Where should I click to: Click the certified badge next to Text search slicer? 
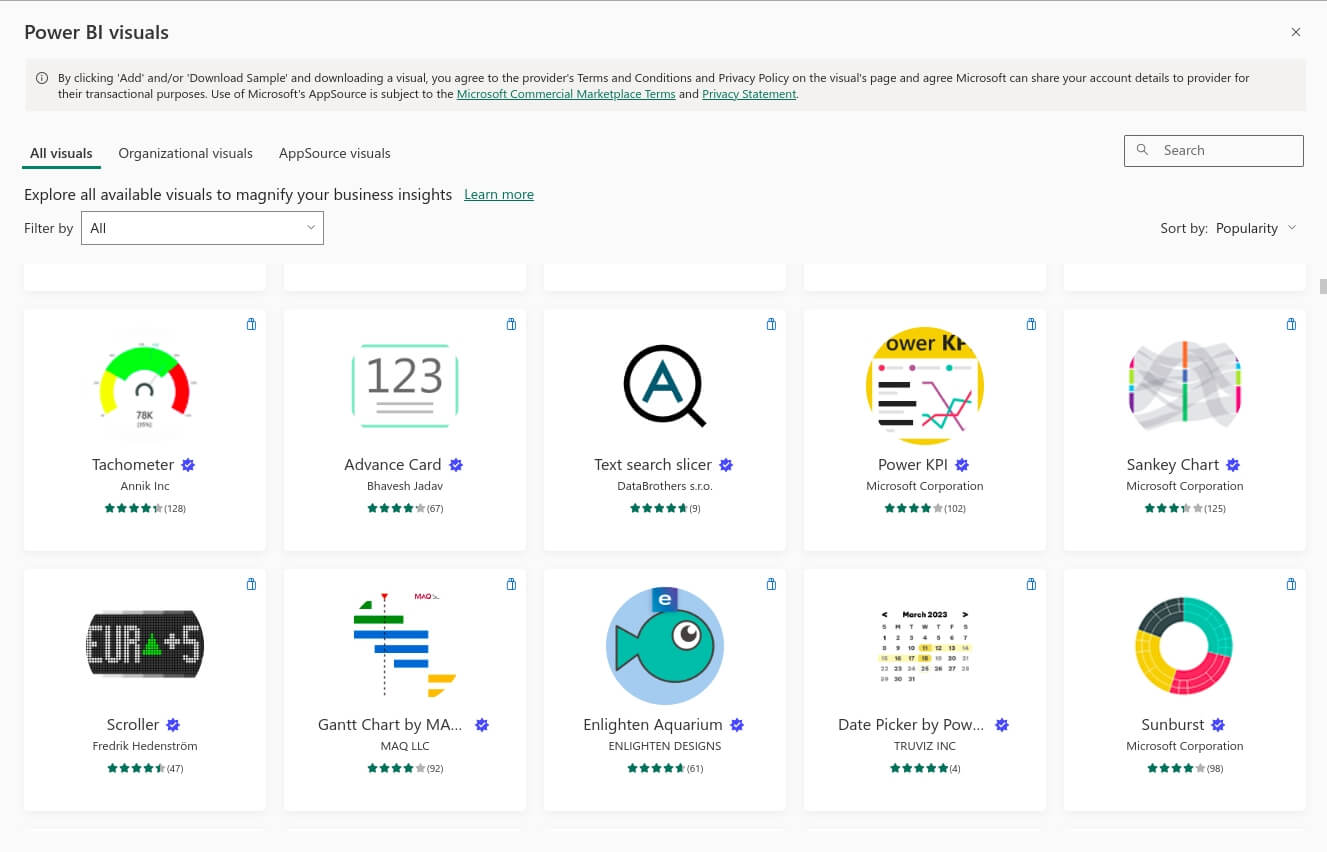pos(726,465)
